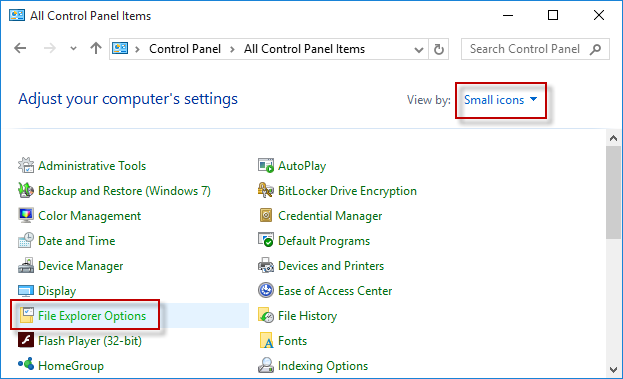Click the Ease of Access Center icon
The height and width of the screenshot is (379, 623).
266,290
